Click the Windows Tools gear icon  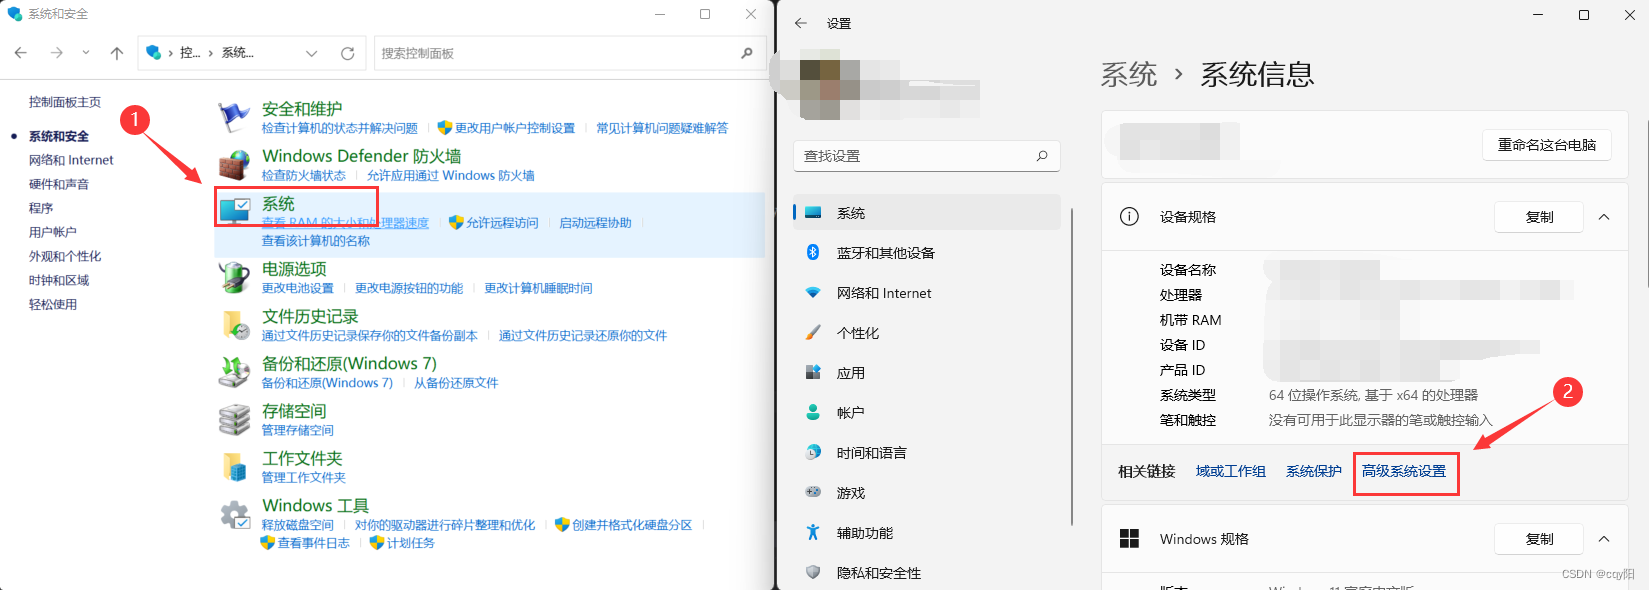pos(234,514)
